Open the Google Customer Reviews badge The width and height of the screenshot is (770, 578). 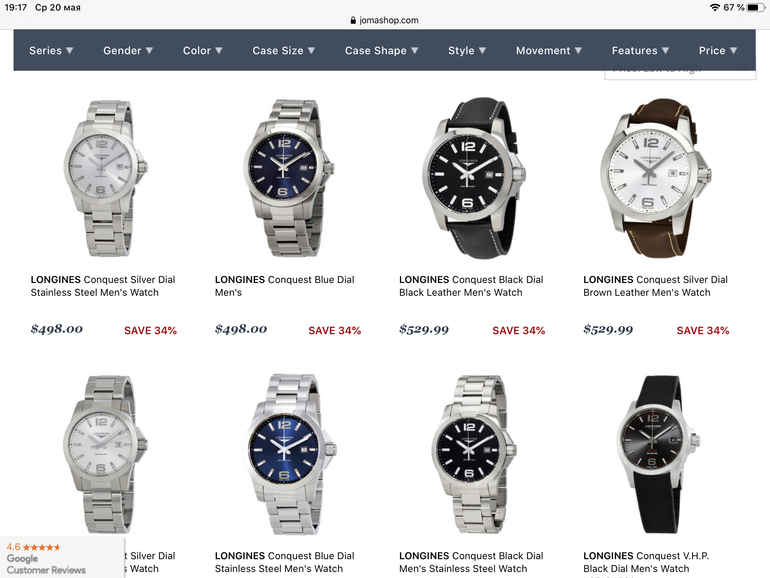(x=61, y=557)
